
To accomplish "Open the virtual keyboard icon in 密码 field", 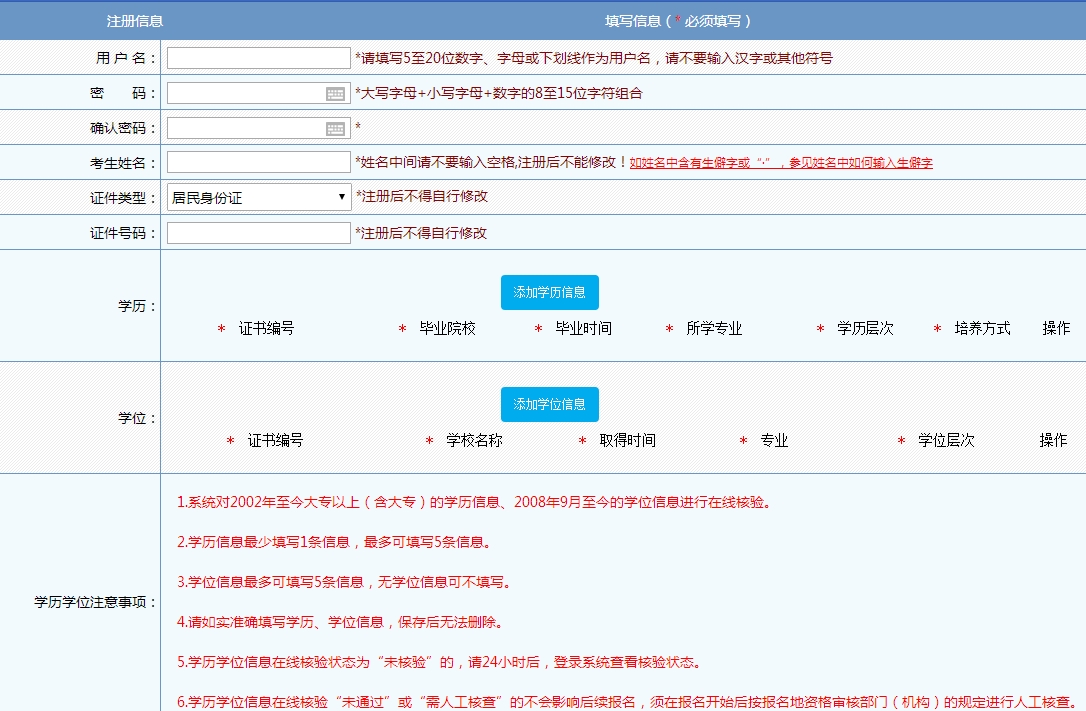I will 335,94.
